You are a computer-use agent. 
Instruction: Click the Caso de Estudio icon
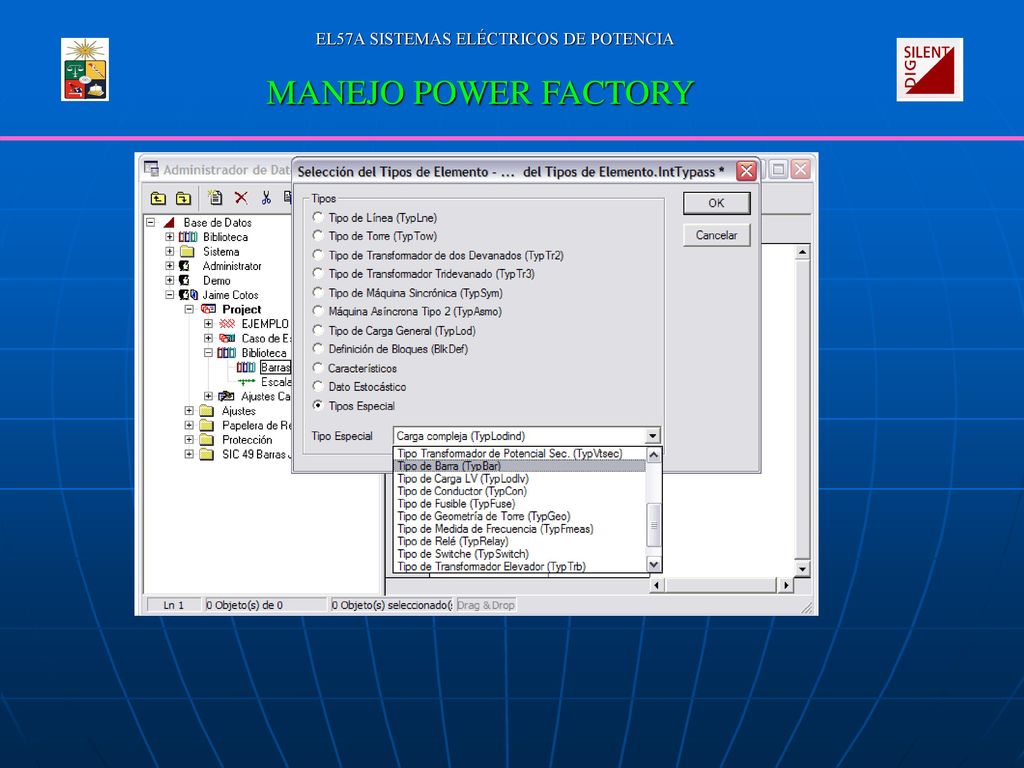tap(227, 338)
